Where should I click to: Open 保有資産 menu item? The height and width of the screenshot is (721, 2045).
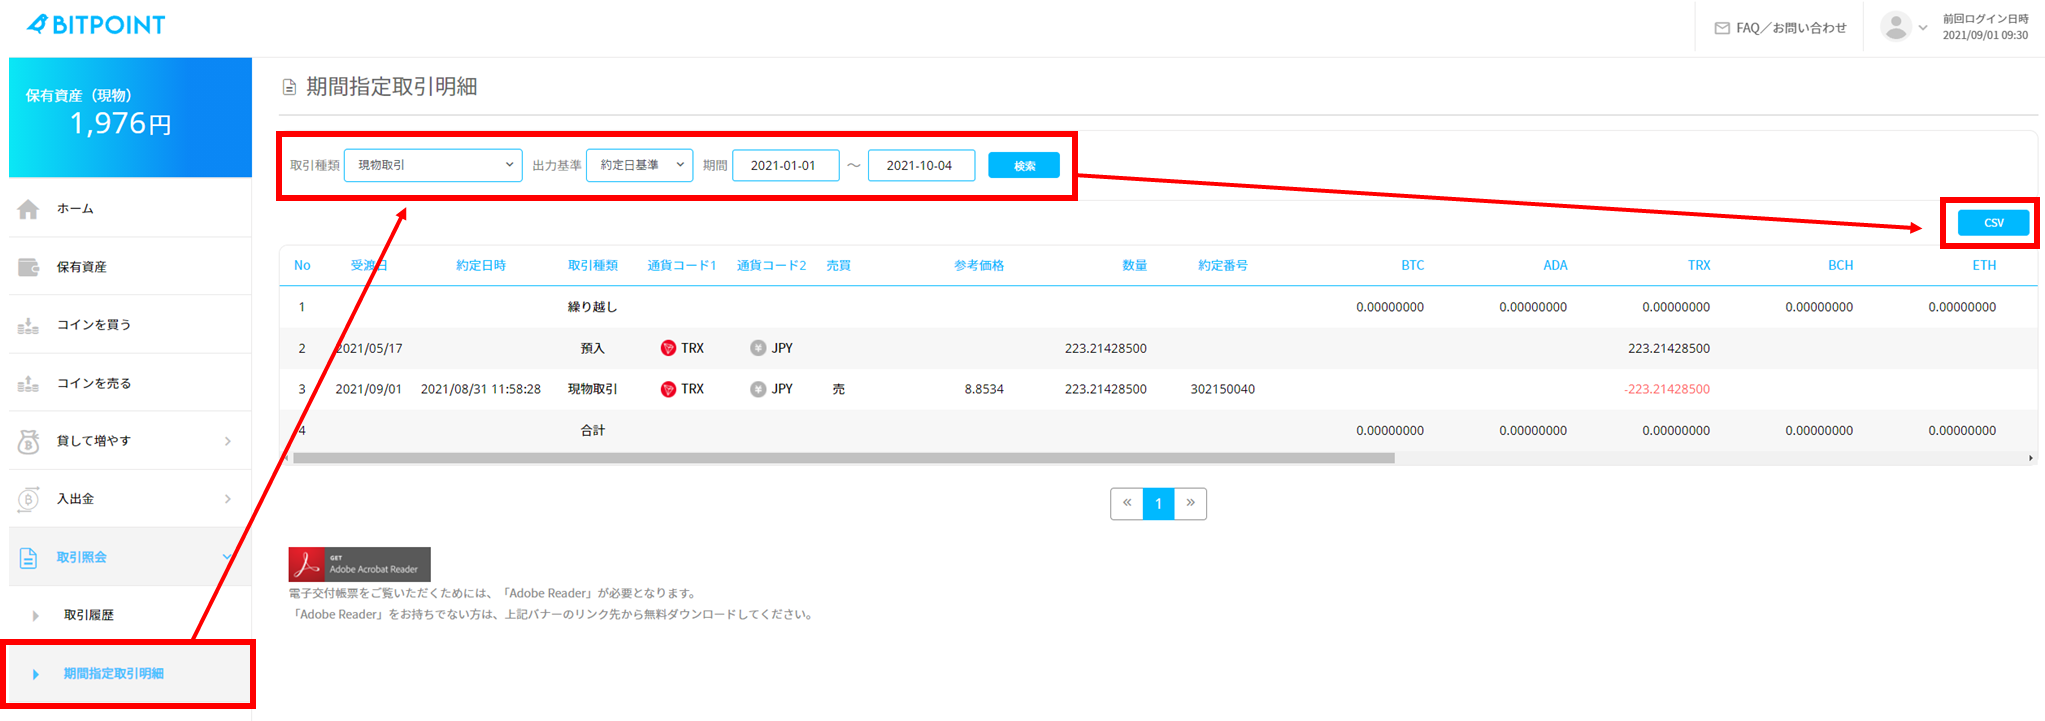coord(81,267)
